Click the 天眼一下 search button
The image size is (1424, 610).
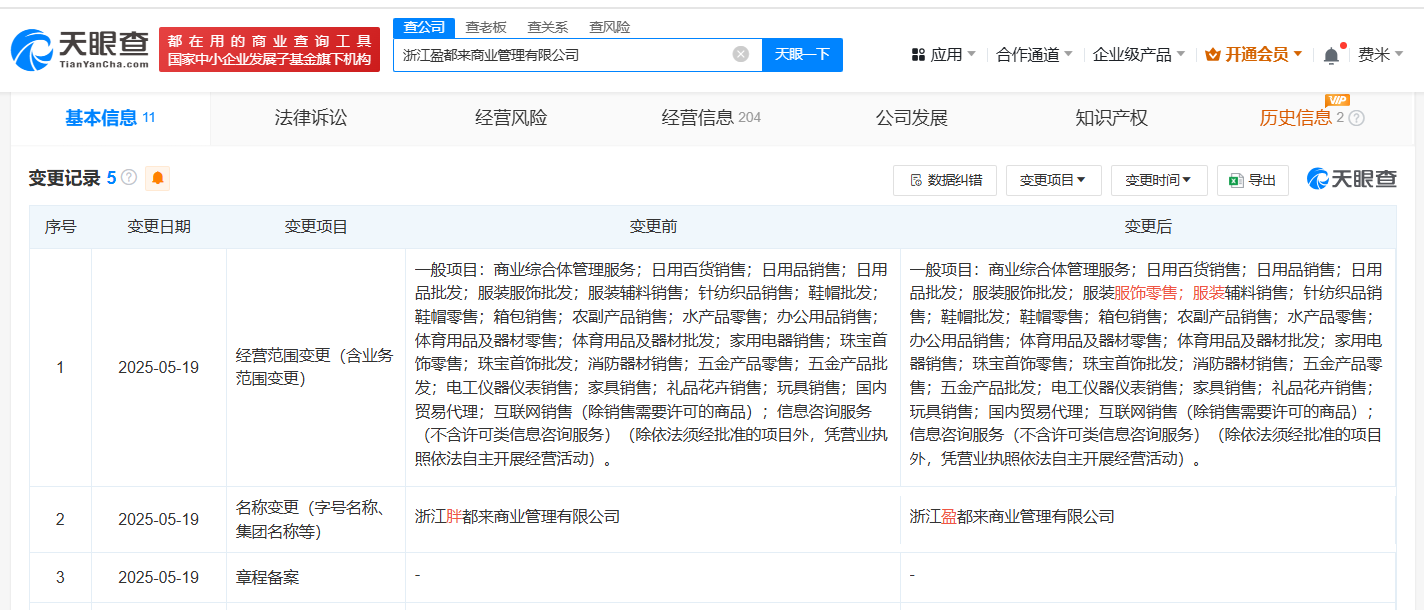(x=802, y=55)
